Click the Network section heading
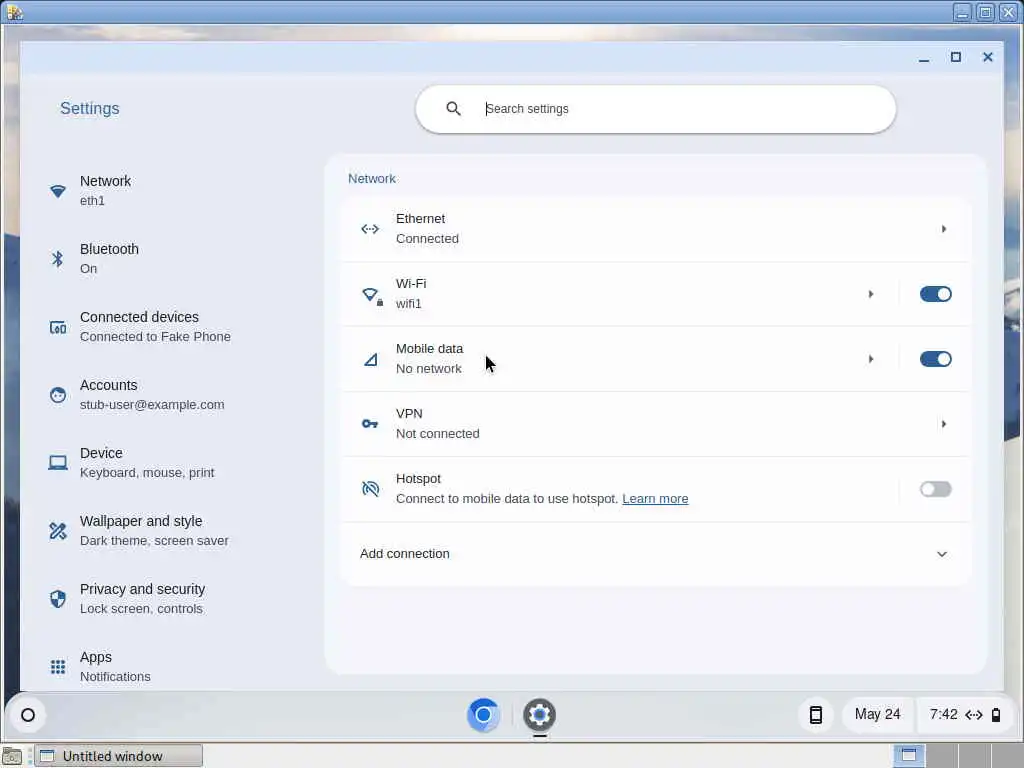1024x768 pixels. [372, 179]
